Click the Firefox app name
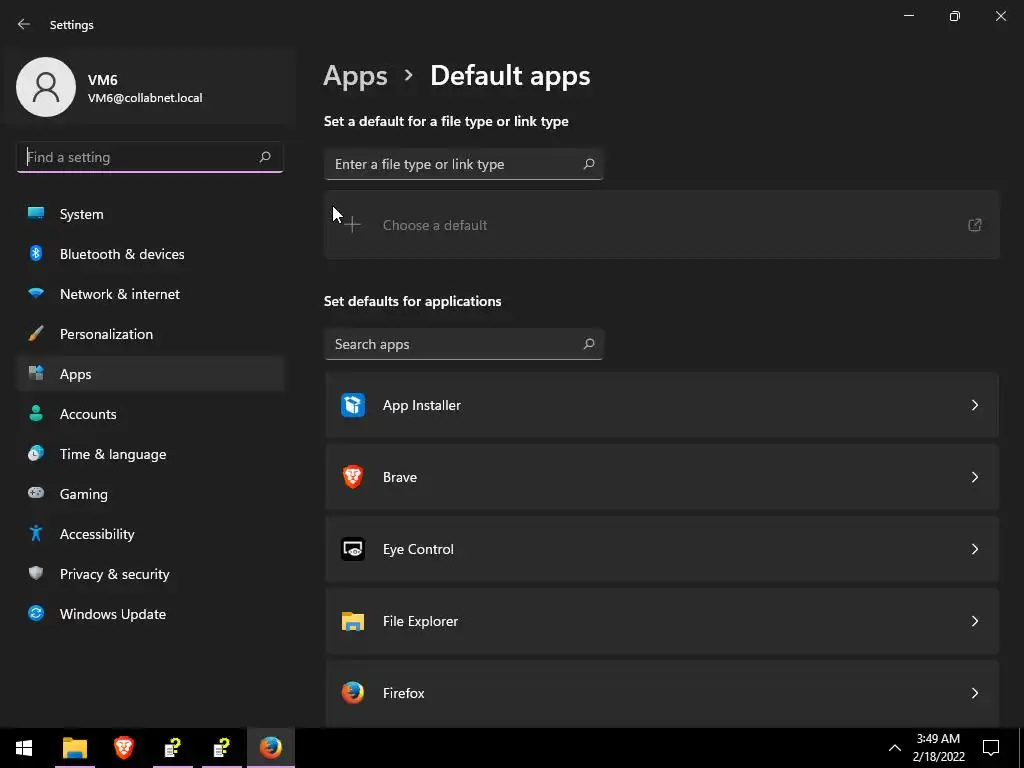 click(403, 693)
